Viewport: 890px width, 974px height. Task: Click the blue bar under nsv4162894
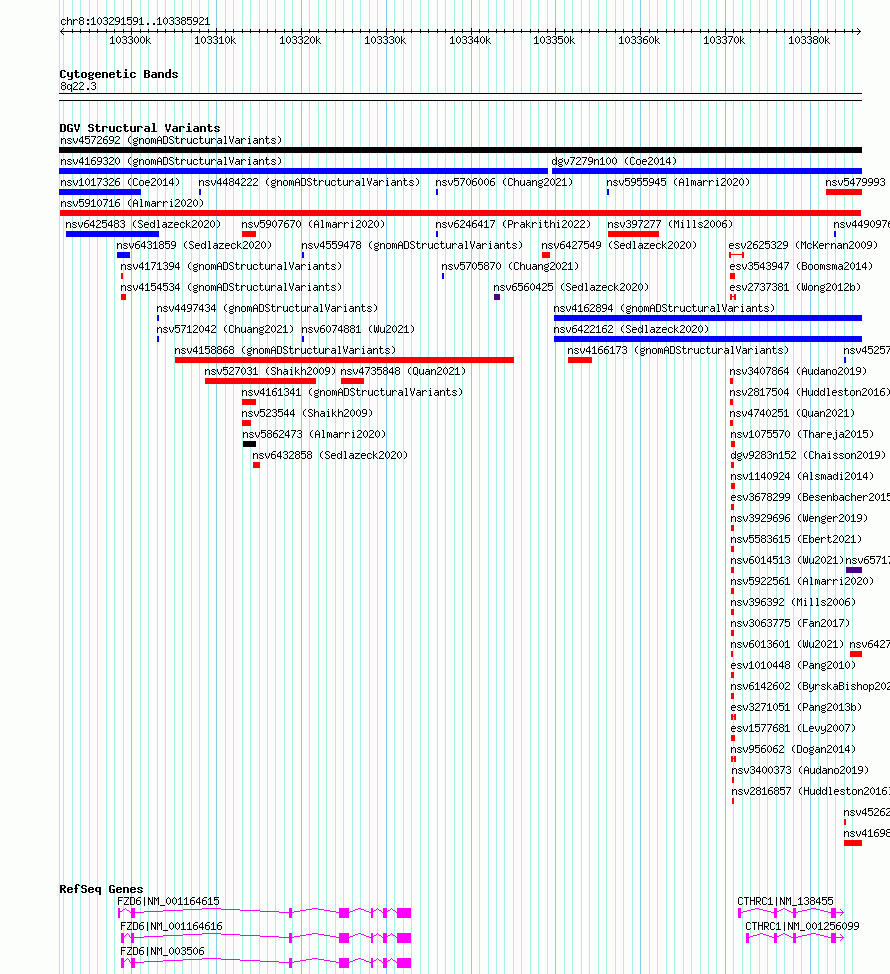click(x=708, y=319)
